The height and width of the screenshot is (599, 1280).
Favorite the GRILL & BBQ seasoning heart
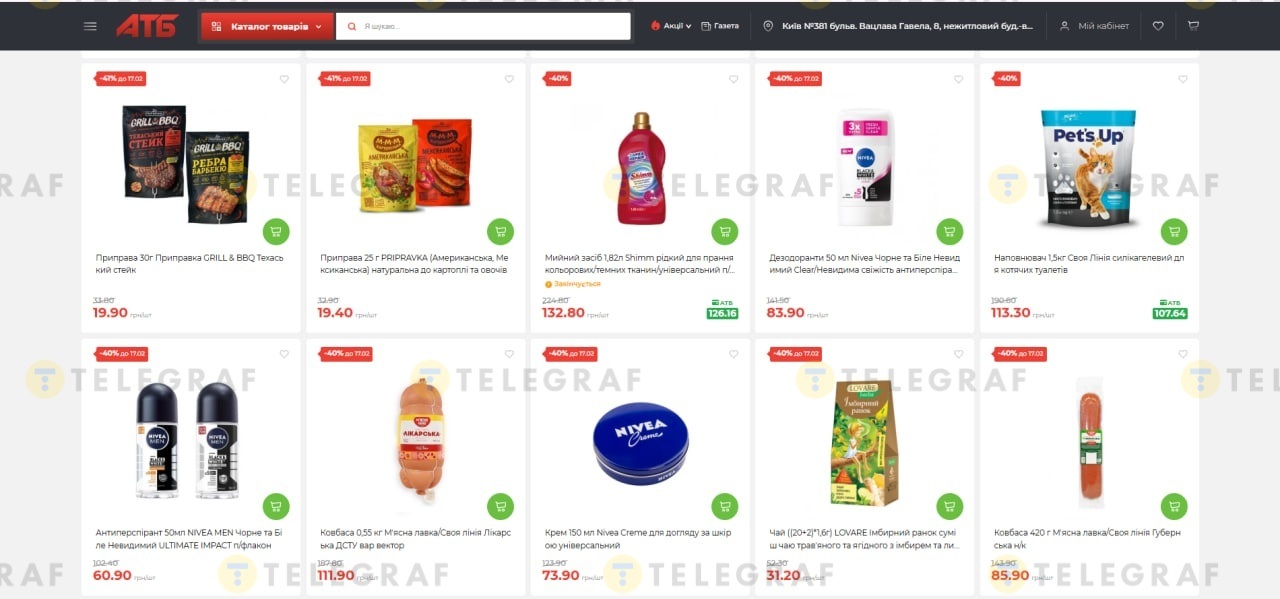coord(284,79)
